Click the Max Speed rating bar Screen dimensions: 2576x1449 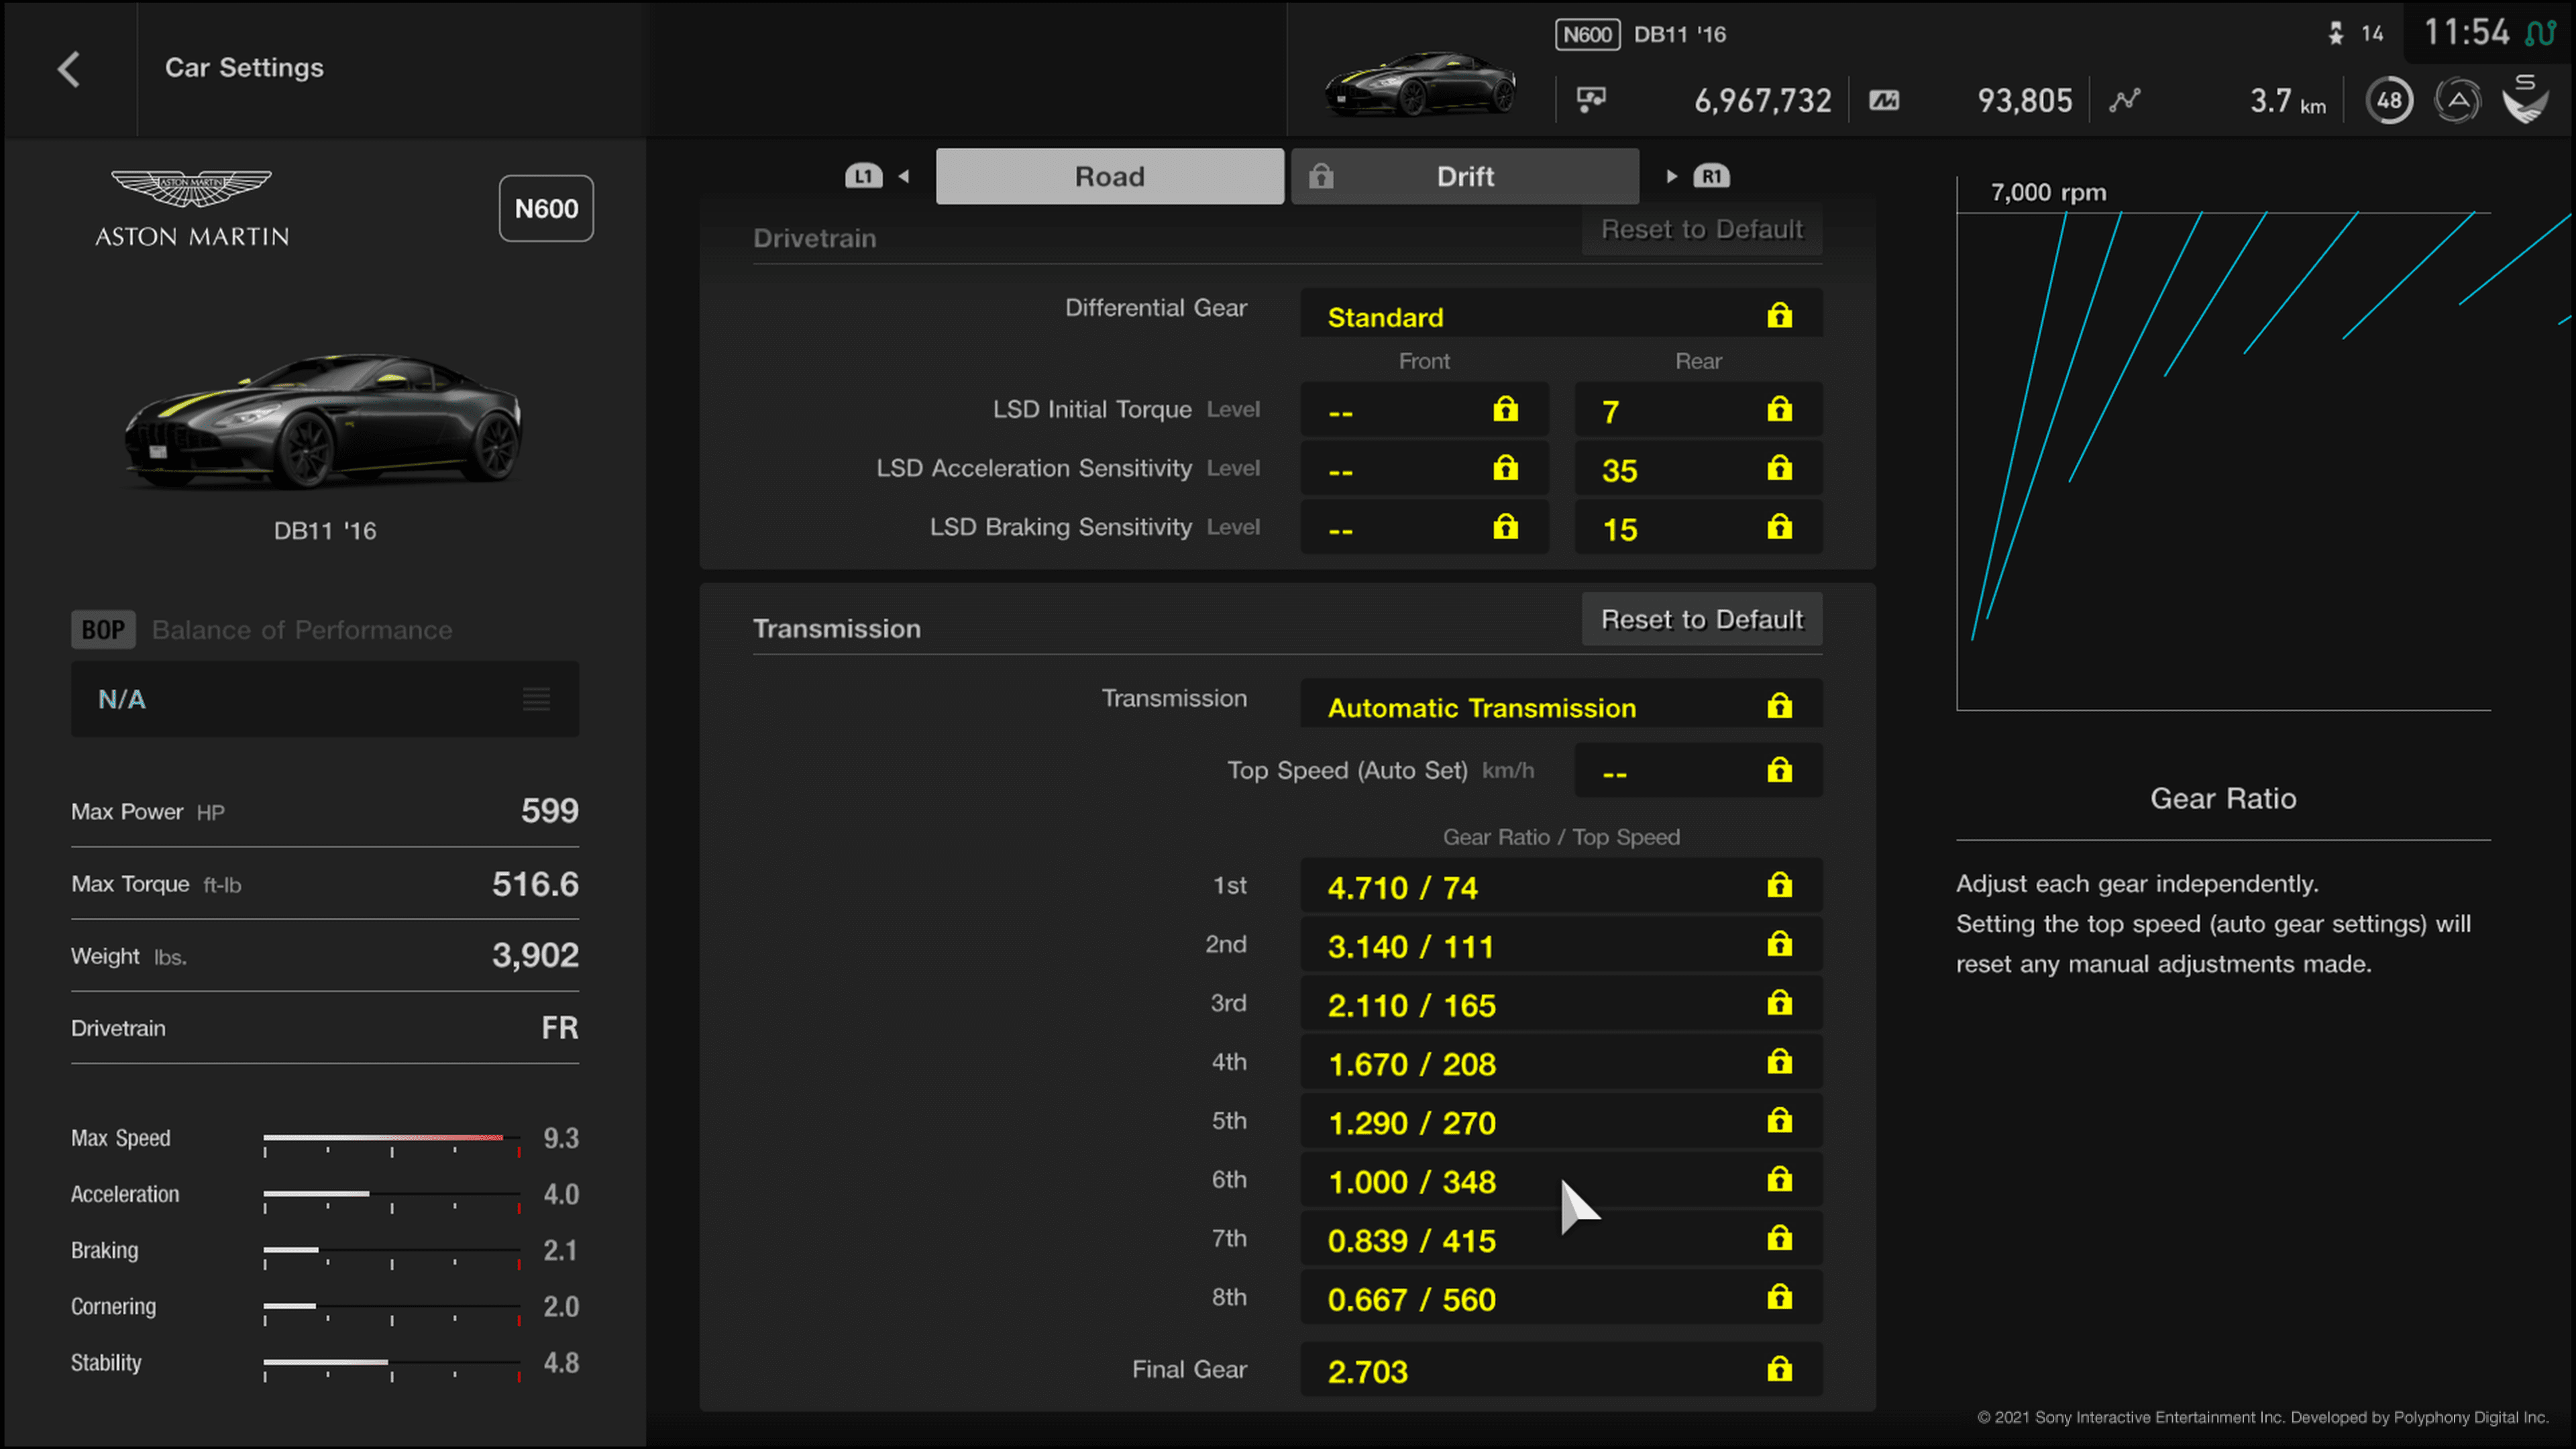392,1143
